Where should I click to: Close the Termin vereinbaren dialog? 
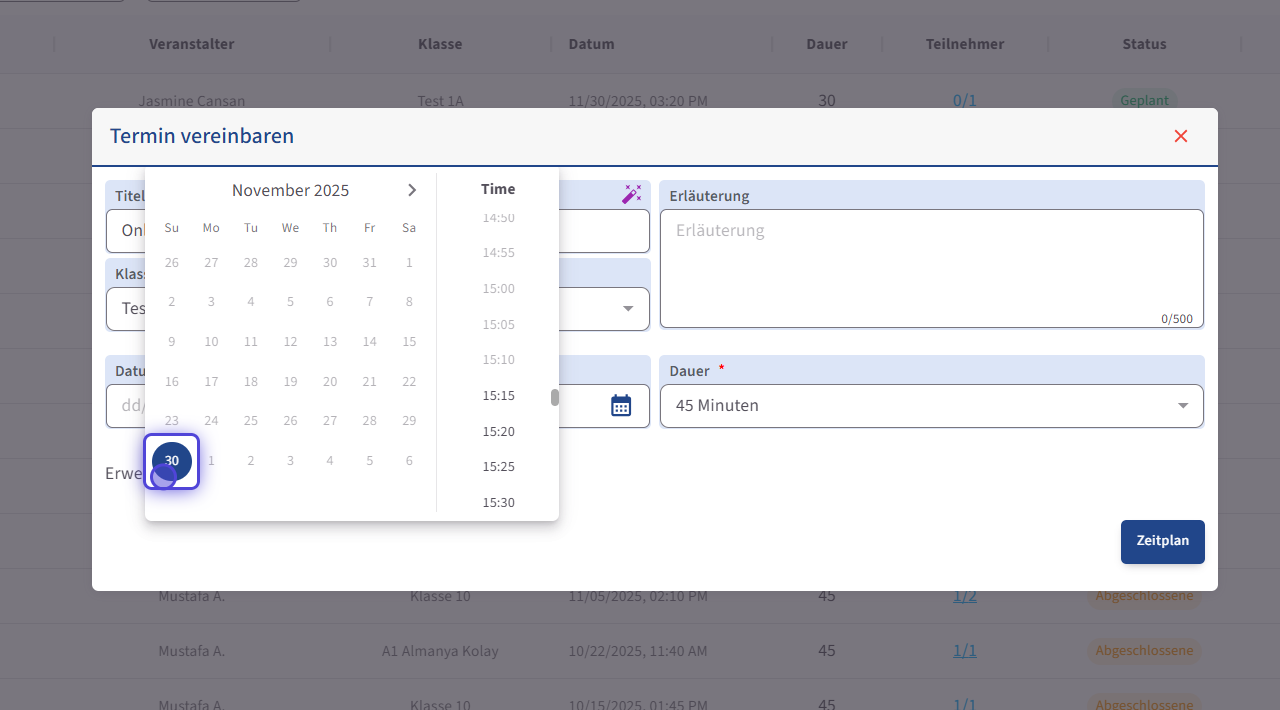coord(1181,136)
